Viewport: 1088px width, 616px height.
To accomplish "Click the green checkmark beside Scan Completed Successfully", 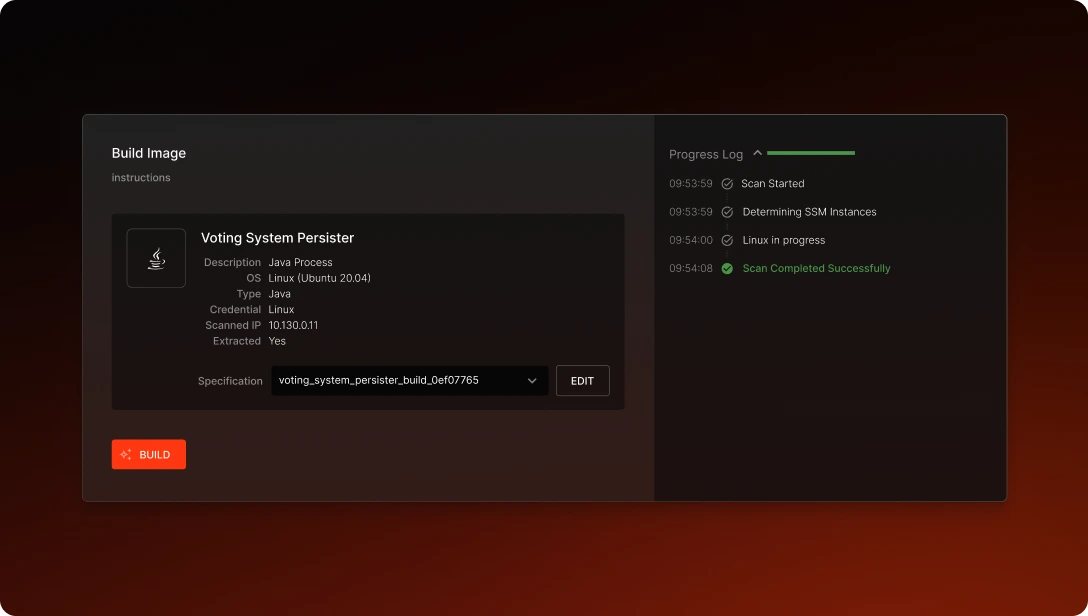I will (726, 268).
